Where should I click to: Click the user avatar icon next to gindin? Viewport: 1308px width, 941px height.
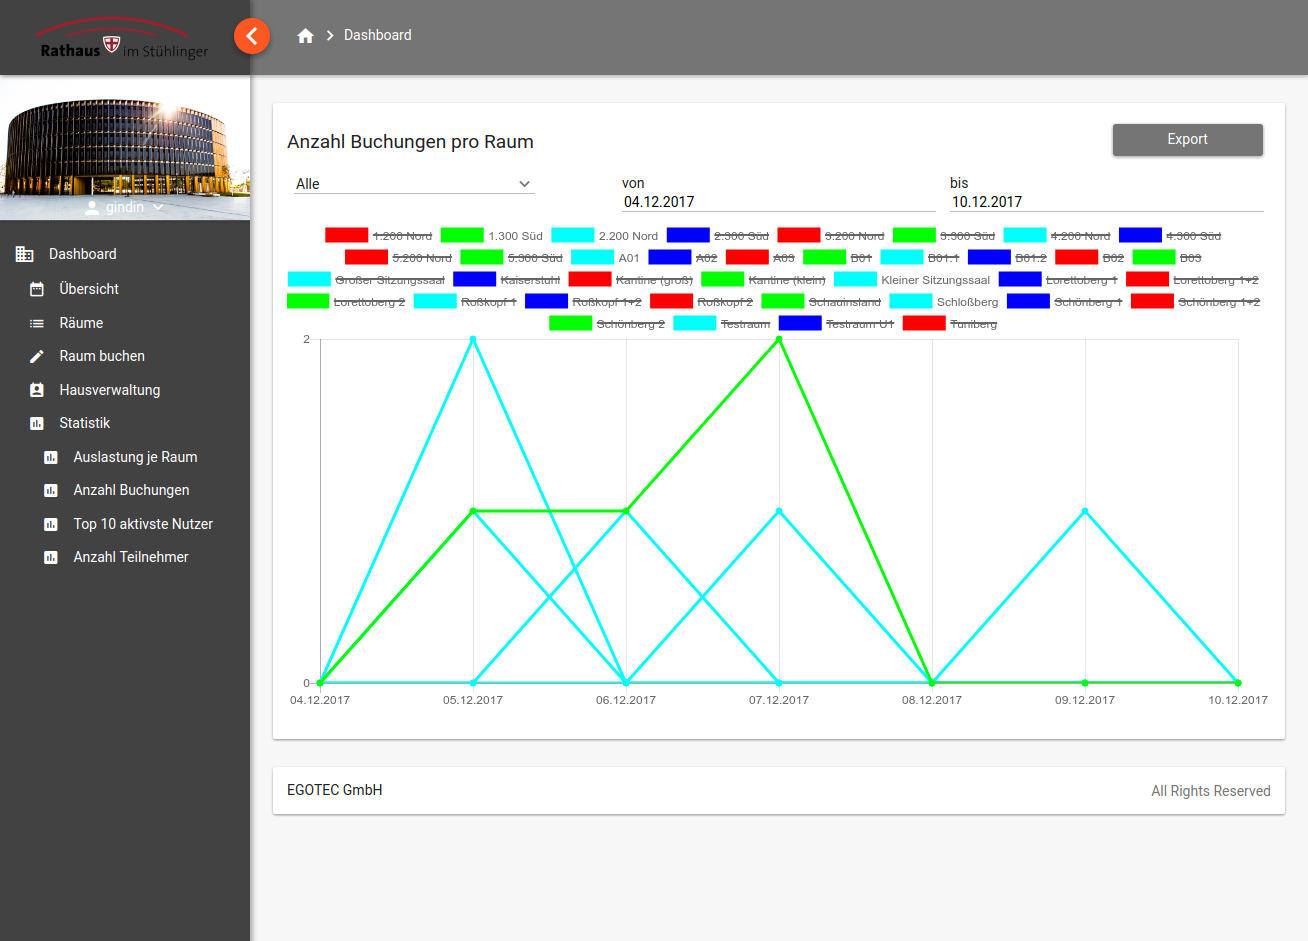pos(92,207)
